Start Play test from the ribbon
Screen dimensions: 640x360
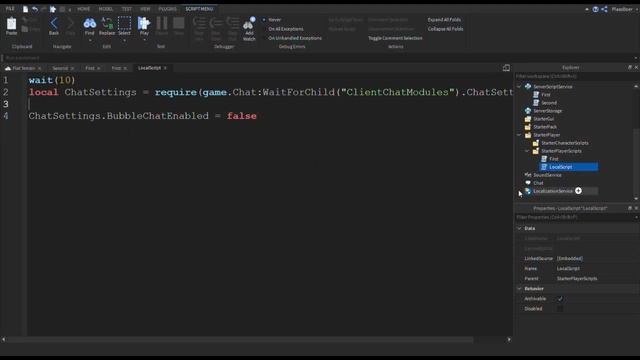[144, 23]
